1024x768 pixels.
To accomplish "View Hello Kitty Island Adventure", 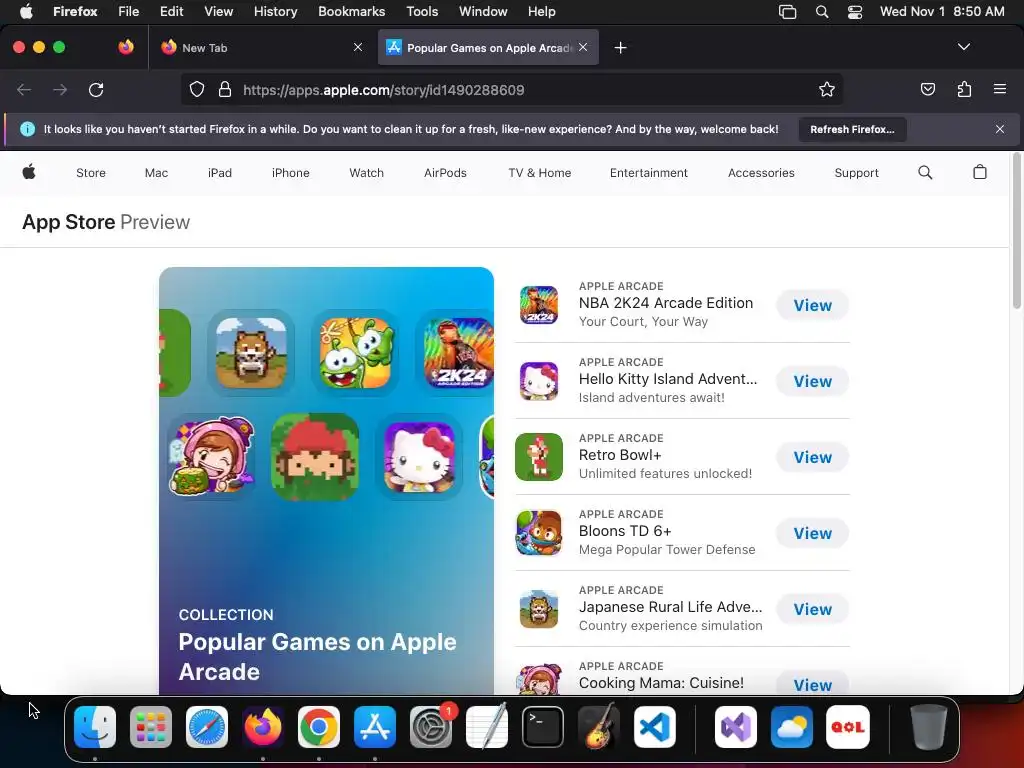I will click(x=812, y=381).
